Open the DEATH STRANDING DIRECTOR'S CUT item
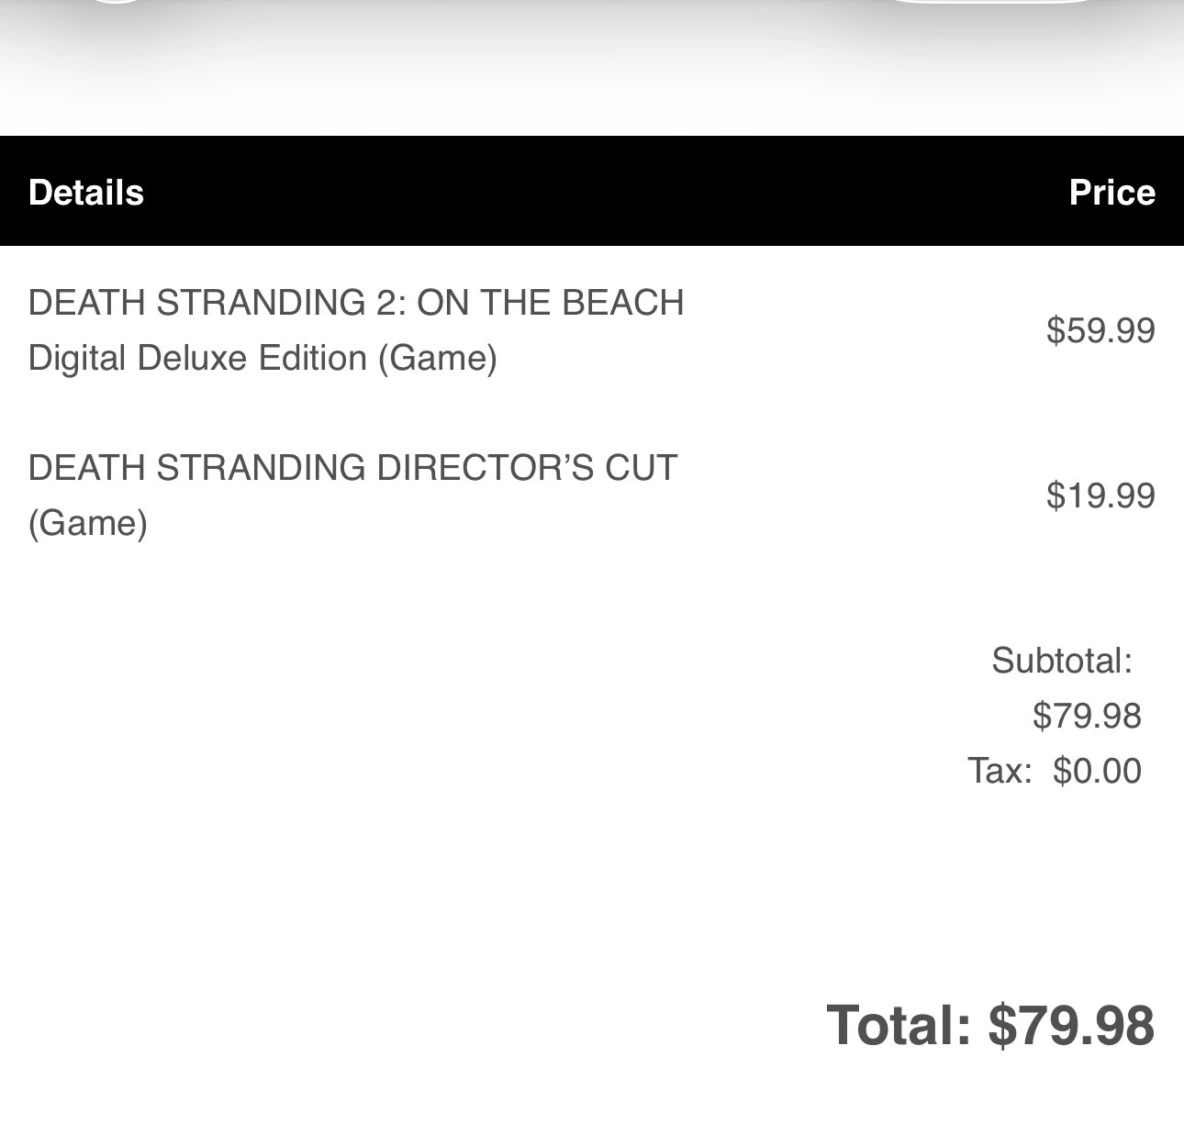Screen dimensions: 1184x1146 352,467
